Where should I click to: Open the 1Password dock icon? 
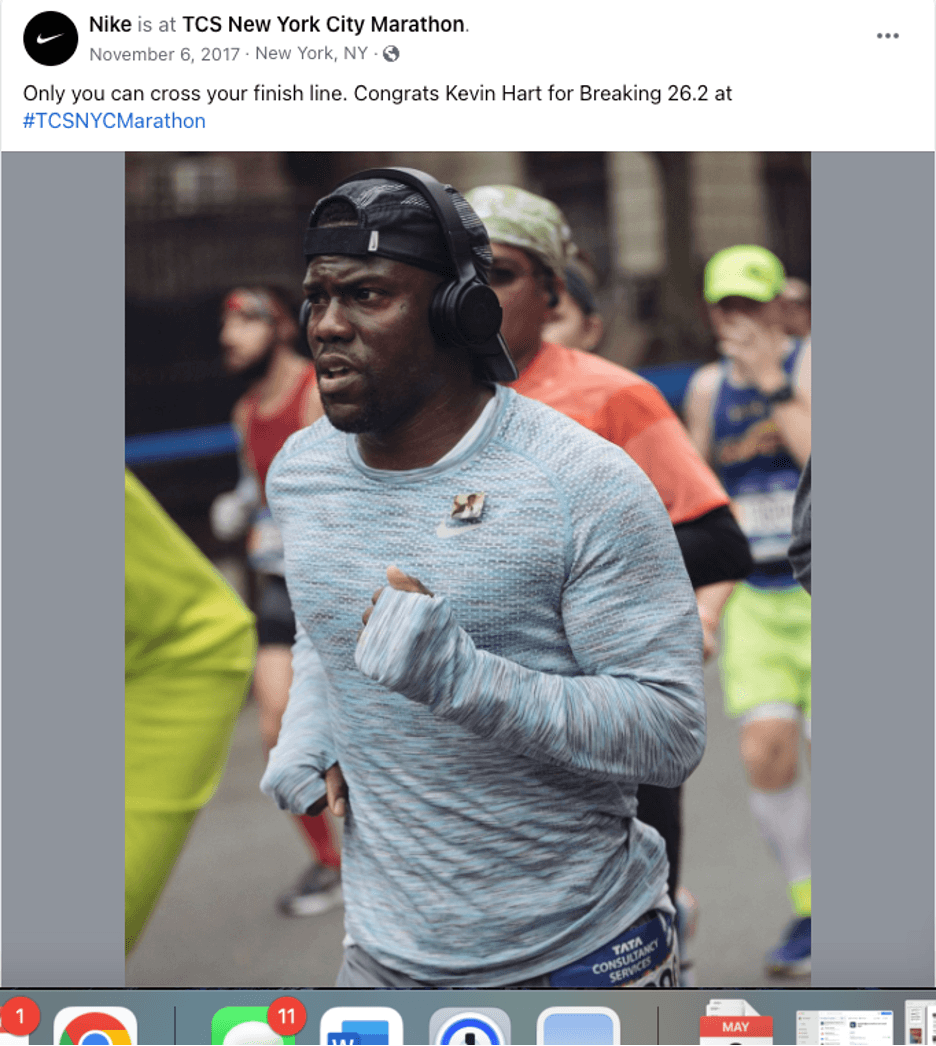coord(470,1026)
